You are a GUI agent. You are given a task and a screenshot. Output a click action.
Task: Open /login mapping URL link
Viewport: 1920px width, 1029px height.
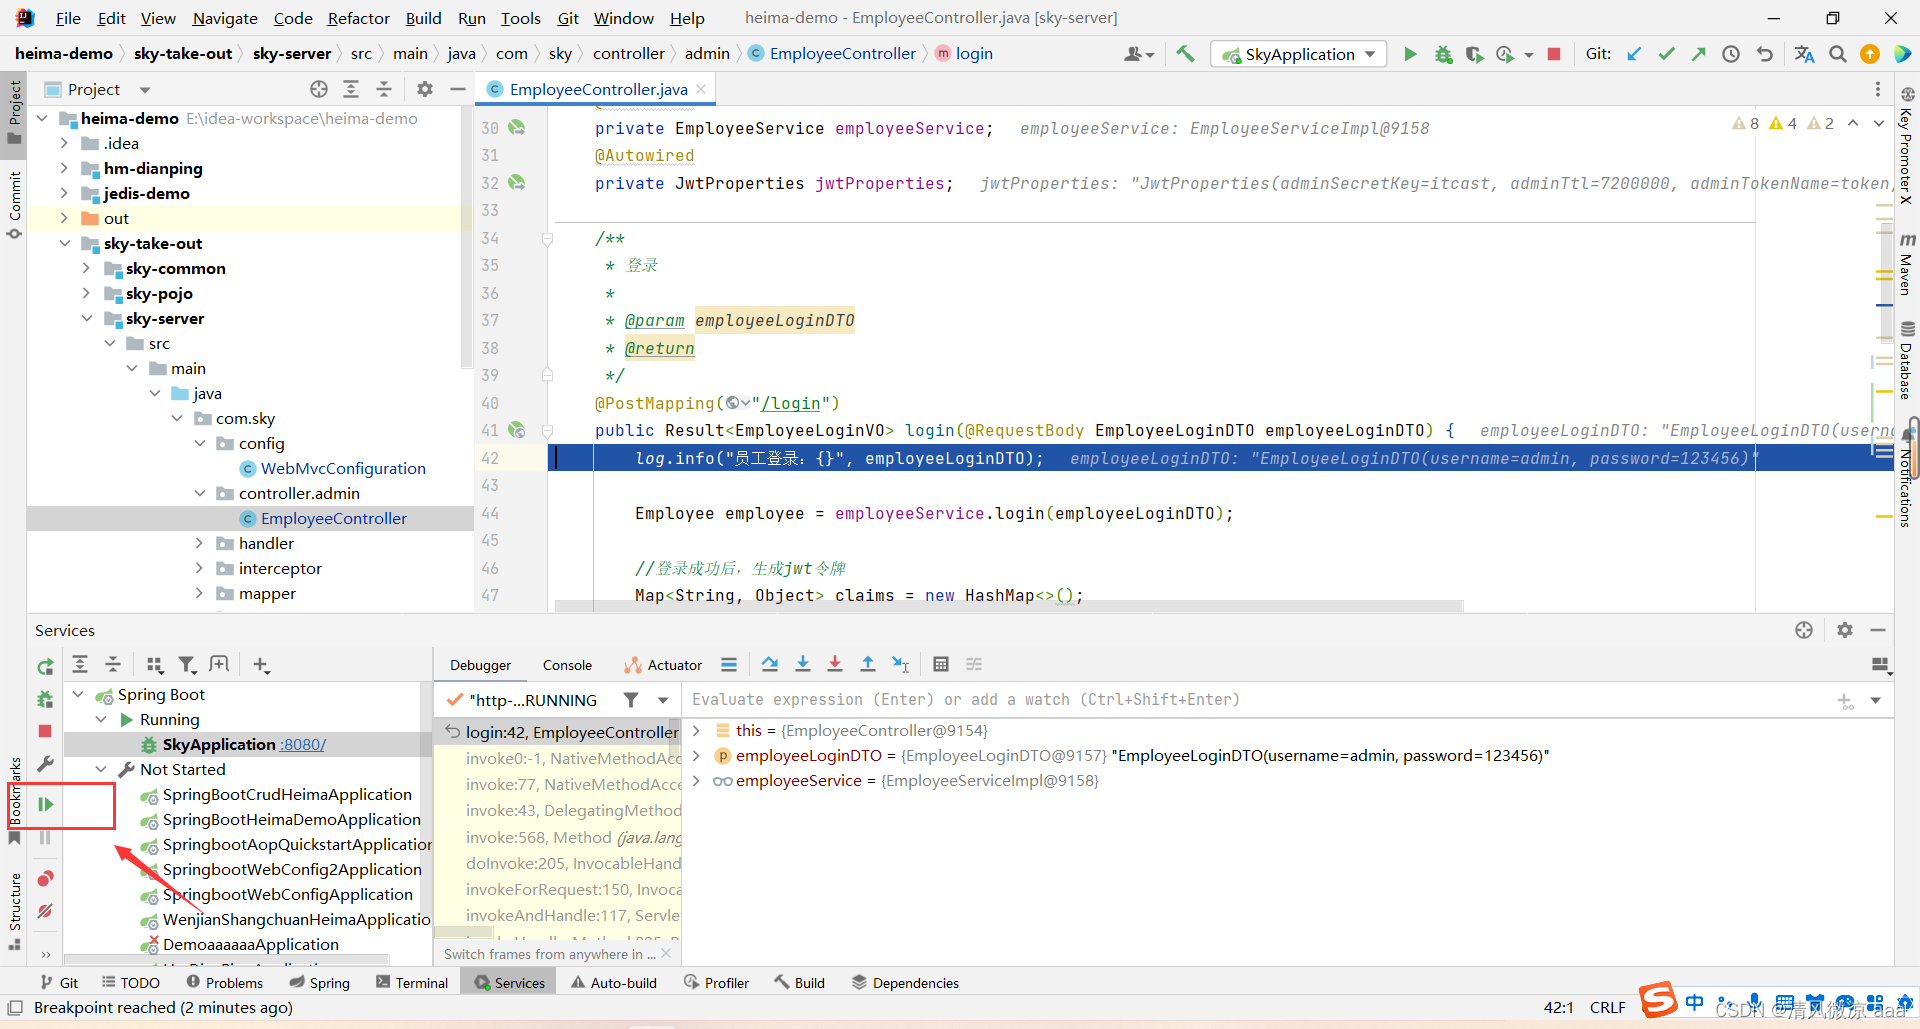tap(790, 403)
